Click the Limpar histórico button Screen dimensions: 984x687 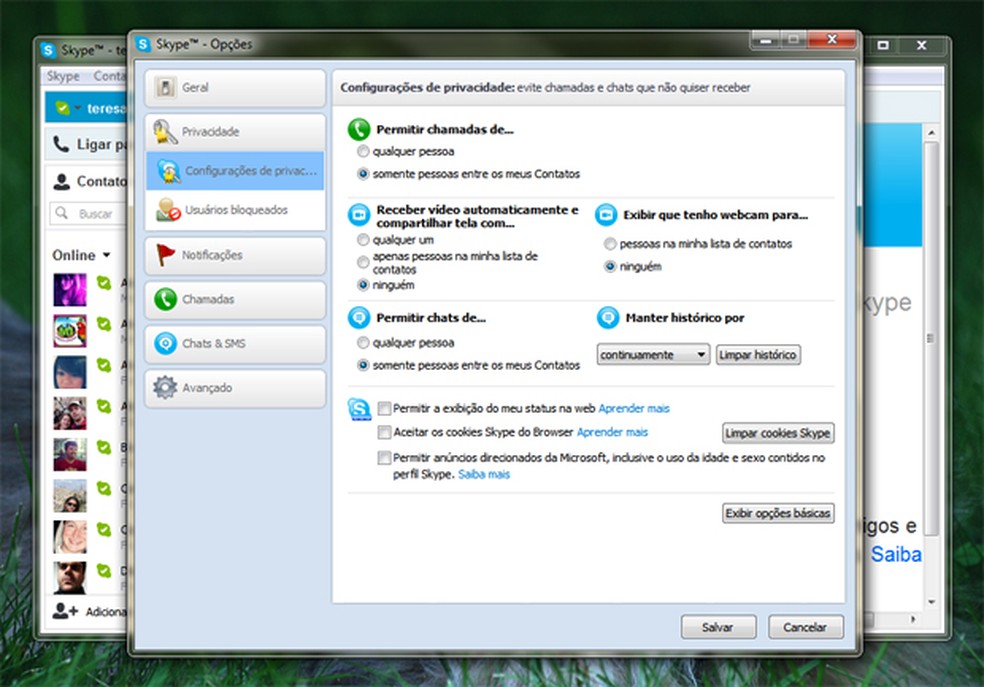[x=757, y=354]
